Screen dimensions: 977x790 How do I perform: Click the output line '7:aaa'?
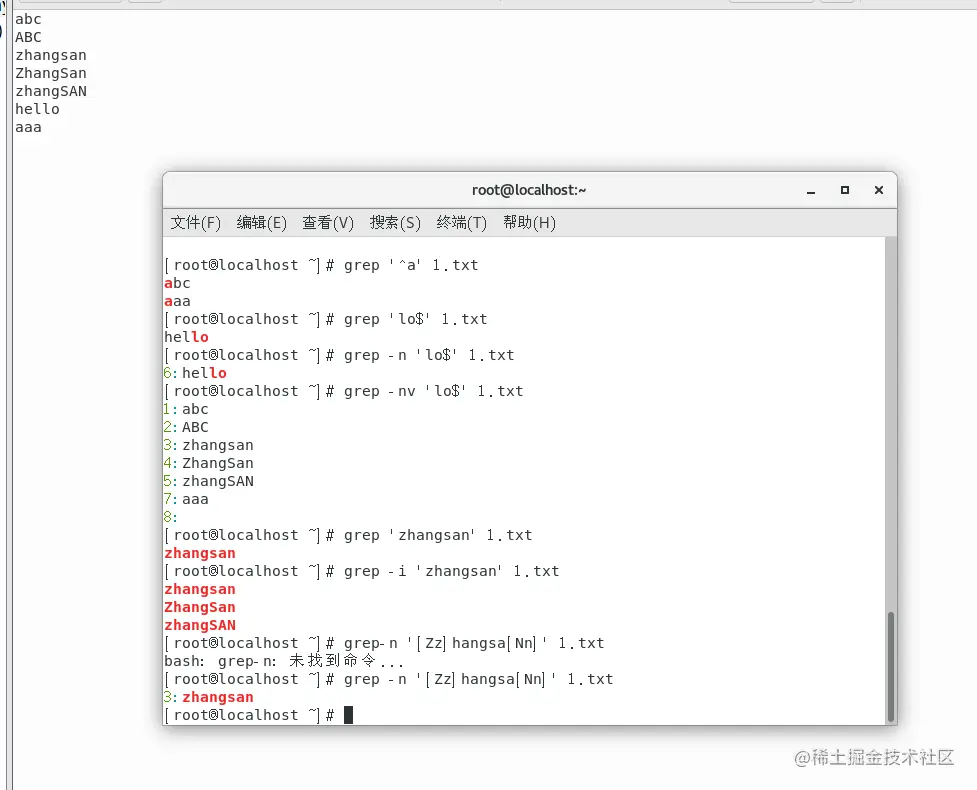tap(186, 500)
